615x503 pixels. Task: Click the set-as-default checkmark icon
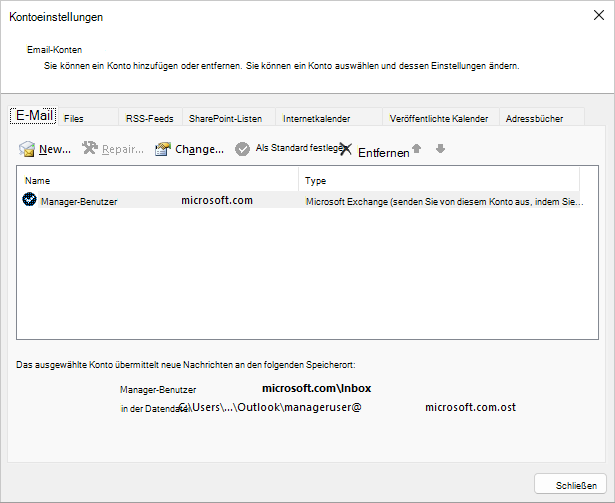point(242,149)
